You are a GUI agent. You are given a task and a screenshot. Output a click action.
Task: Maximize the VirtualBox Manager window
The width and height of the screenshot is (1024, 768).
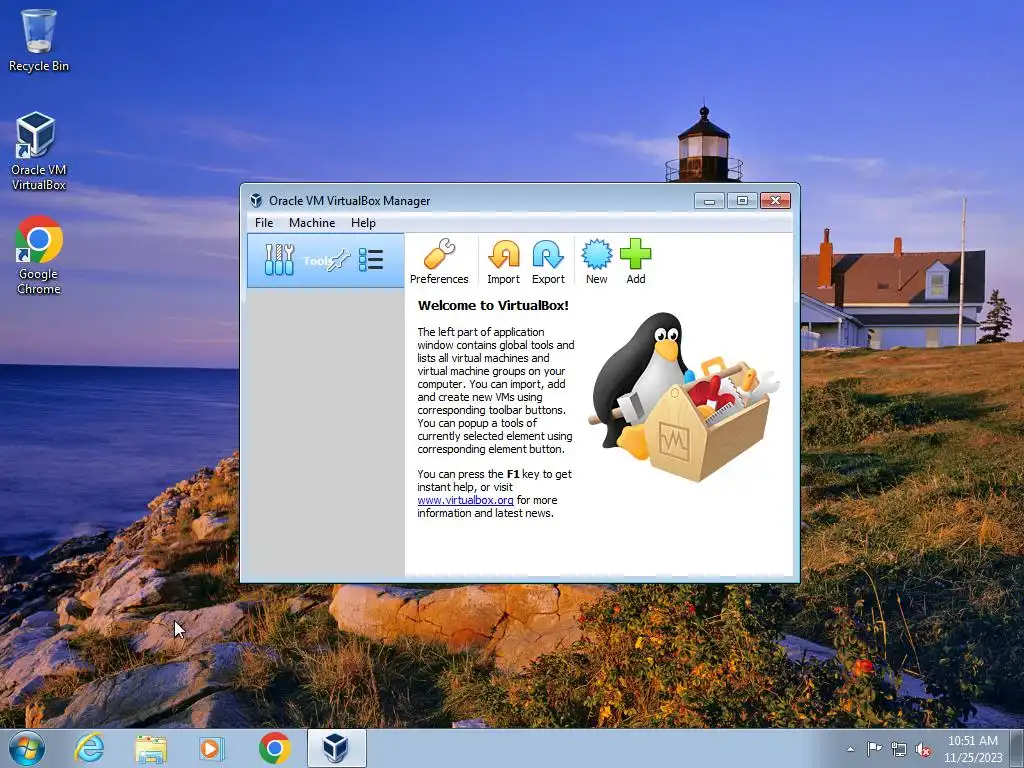[742, 200]
